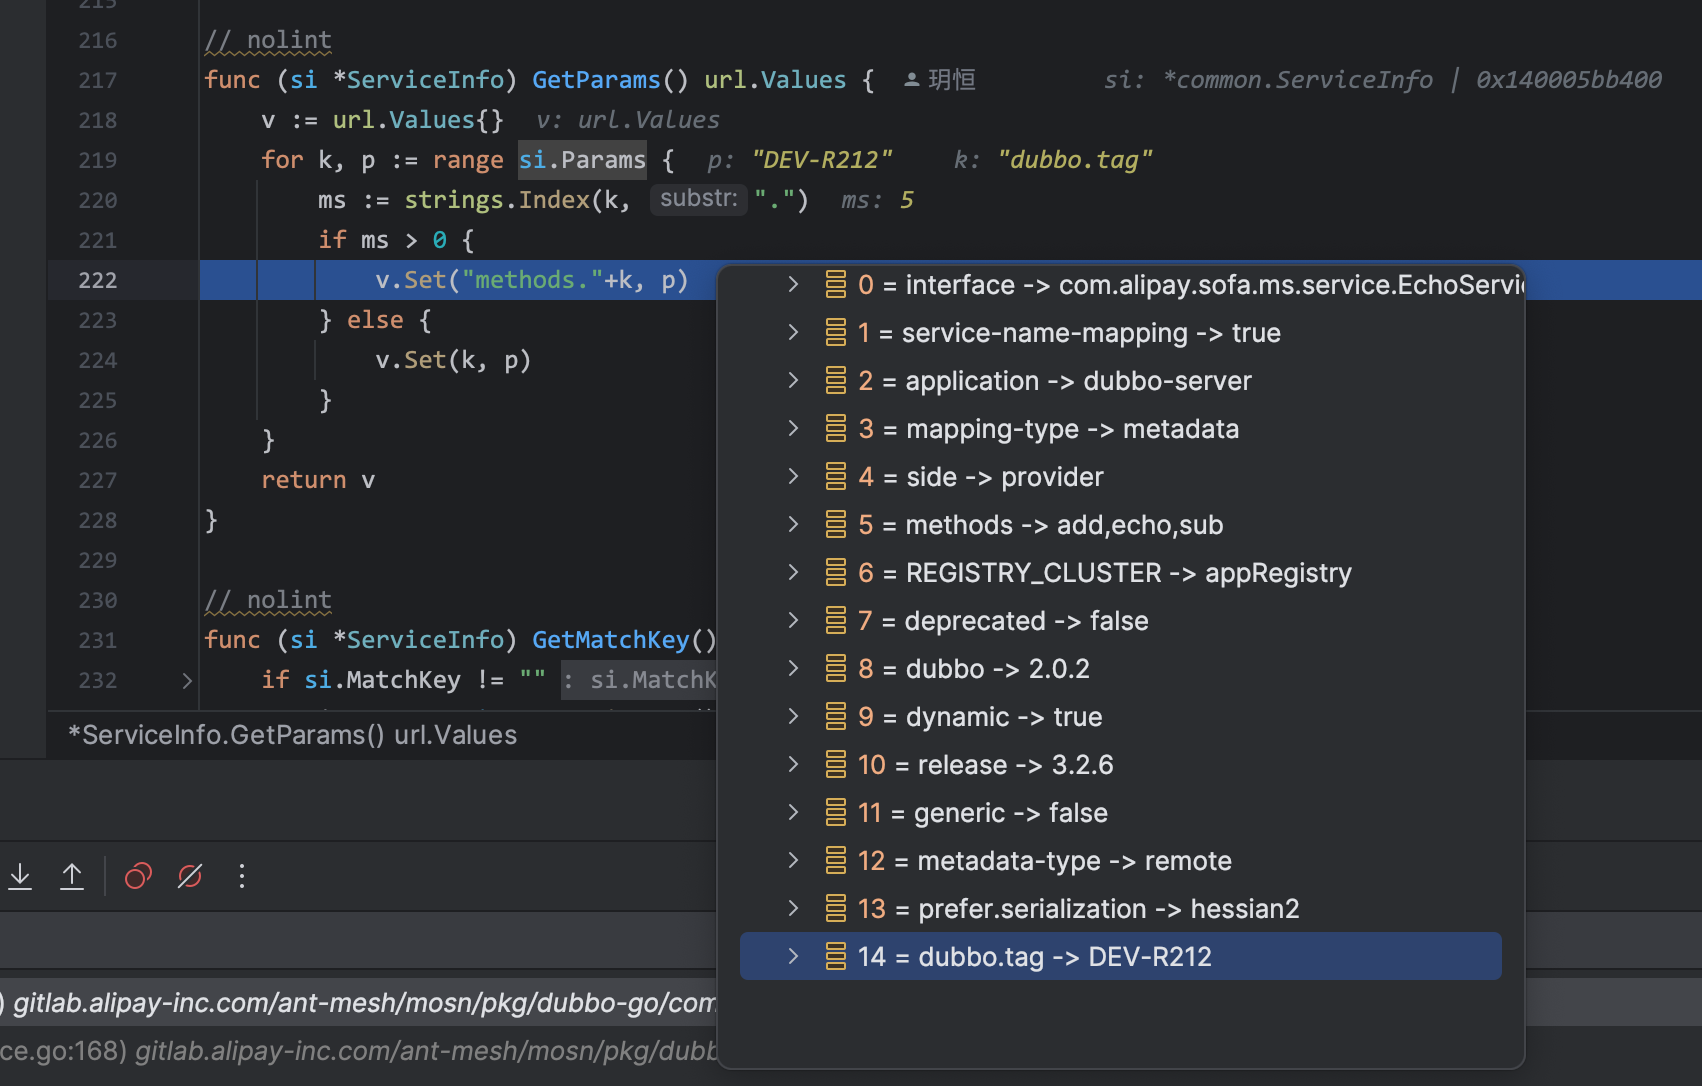The height and width of the screenshot is (1086, 1702).
Task: Expand entry 2 application dubbo-server
Action: (x=793, y=381)
